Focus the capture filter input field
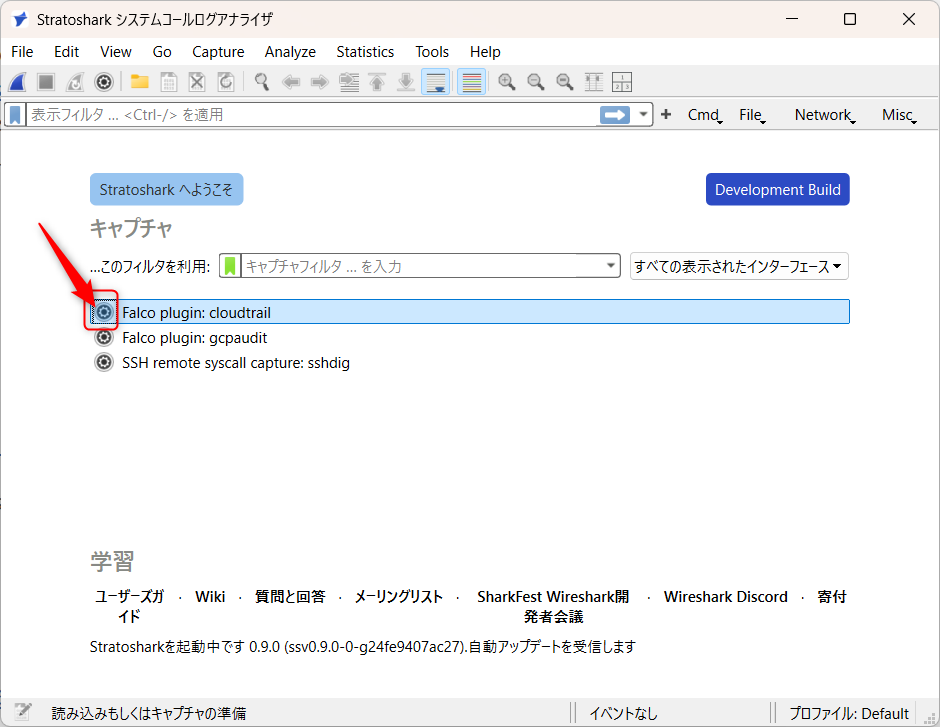940x727 pixels. (x=420, y=266)
